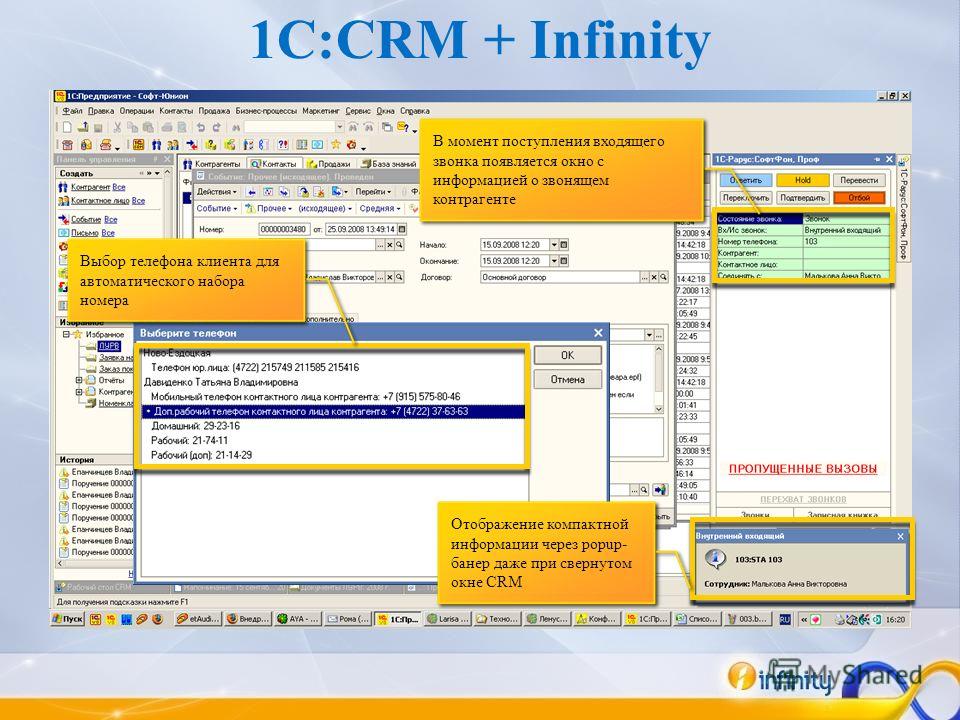
Task: Select Домашний: 29-23-16 phone entry
Action: (x=195, y=426)
